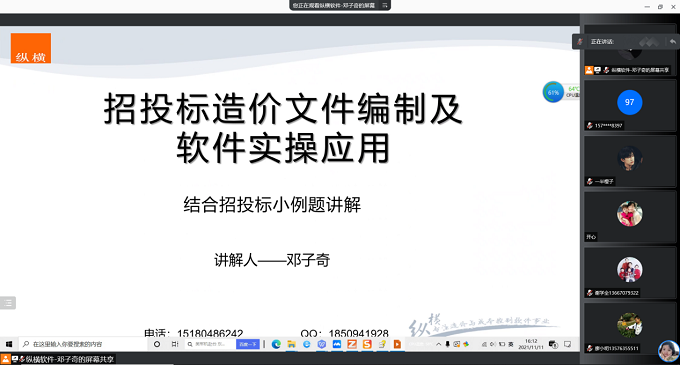Open the Windows Start menu
Image resolution: width=680 pixels, height=365 pixels.
[9, 344]
